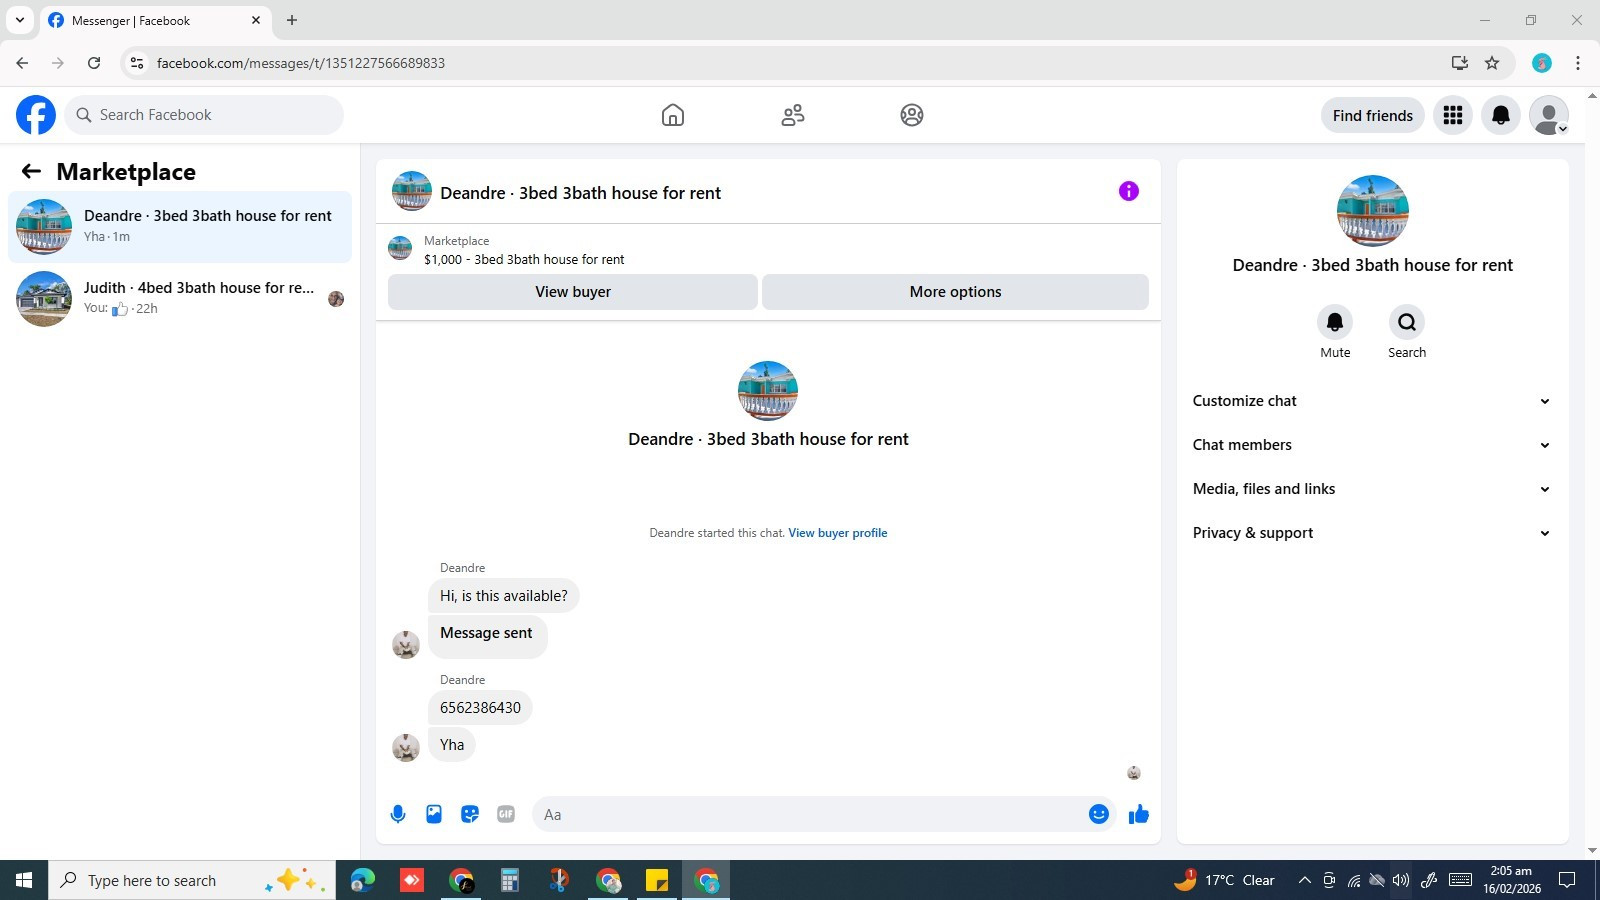Image resolution: width=1600 pixels, height=900 pixels.
Task: Open the Windows notification center
Action: pos(1568,880)
